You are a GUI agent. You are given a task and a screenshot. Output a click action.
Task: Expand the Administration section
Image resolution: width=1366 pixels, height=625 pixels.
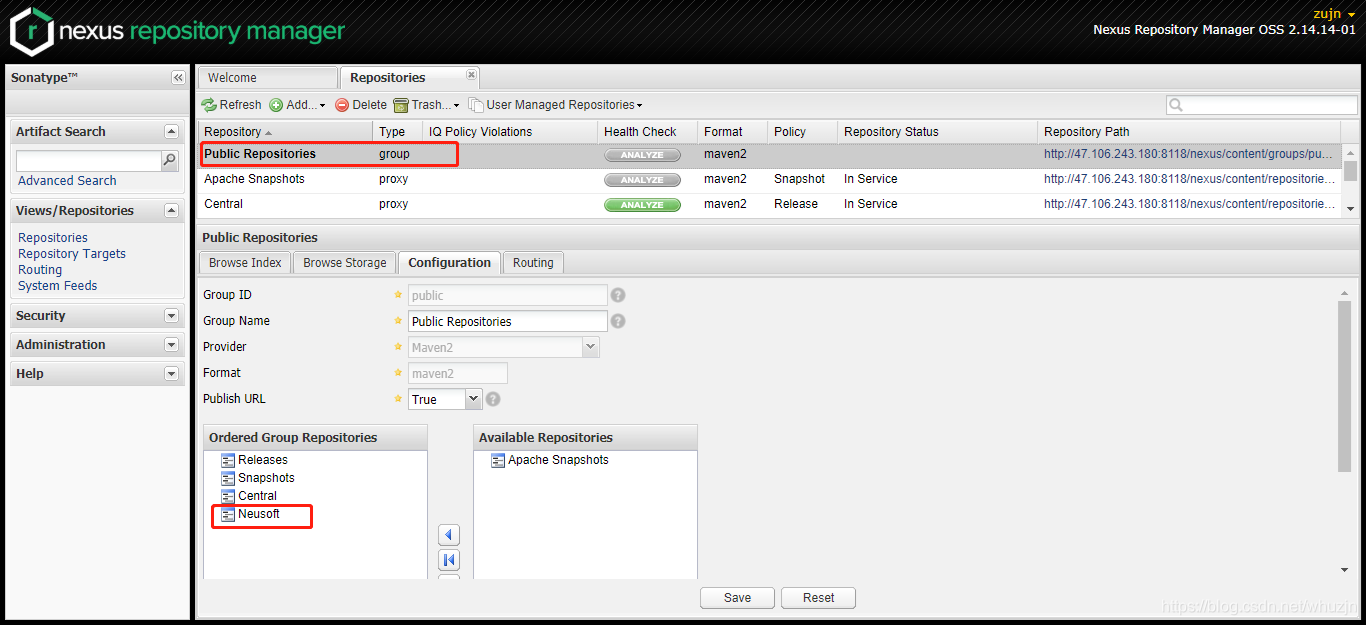pos(171,345)
